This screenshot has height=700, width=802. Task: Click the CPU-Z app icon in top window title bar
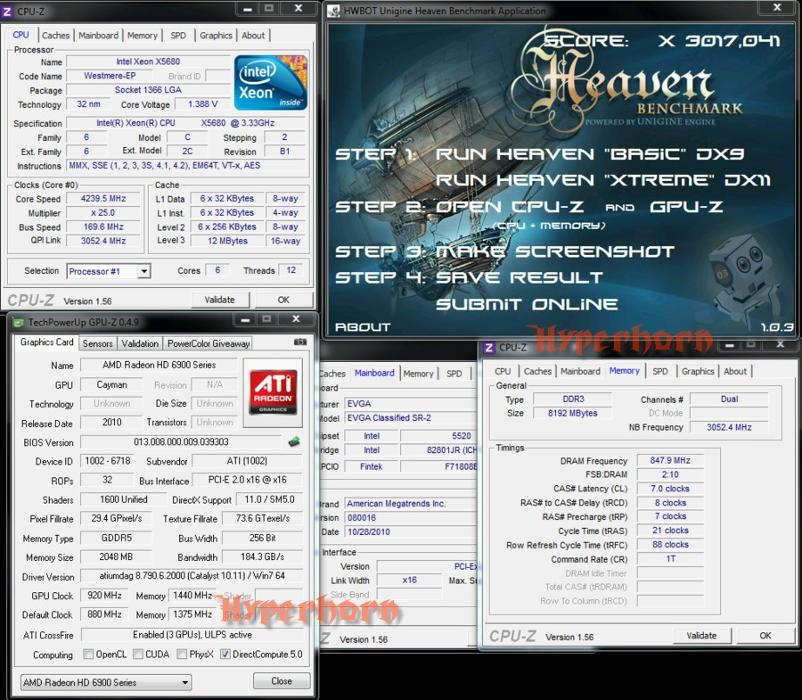[7, 11]
